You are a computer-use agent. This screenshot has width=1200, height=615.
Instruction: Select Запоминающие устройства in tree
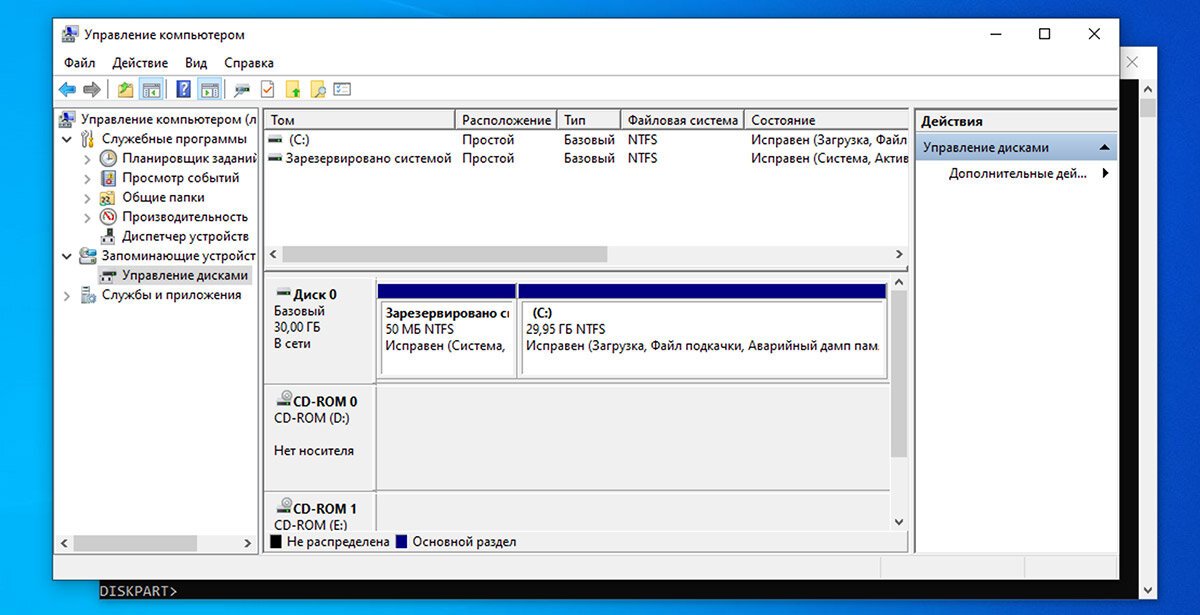178,256
